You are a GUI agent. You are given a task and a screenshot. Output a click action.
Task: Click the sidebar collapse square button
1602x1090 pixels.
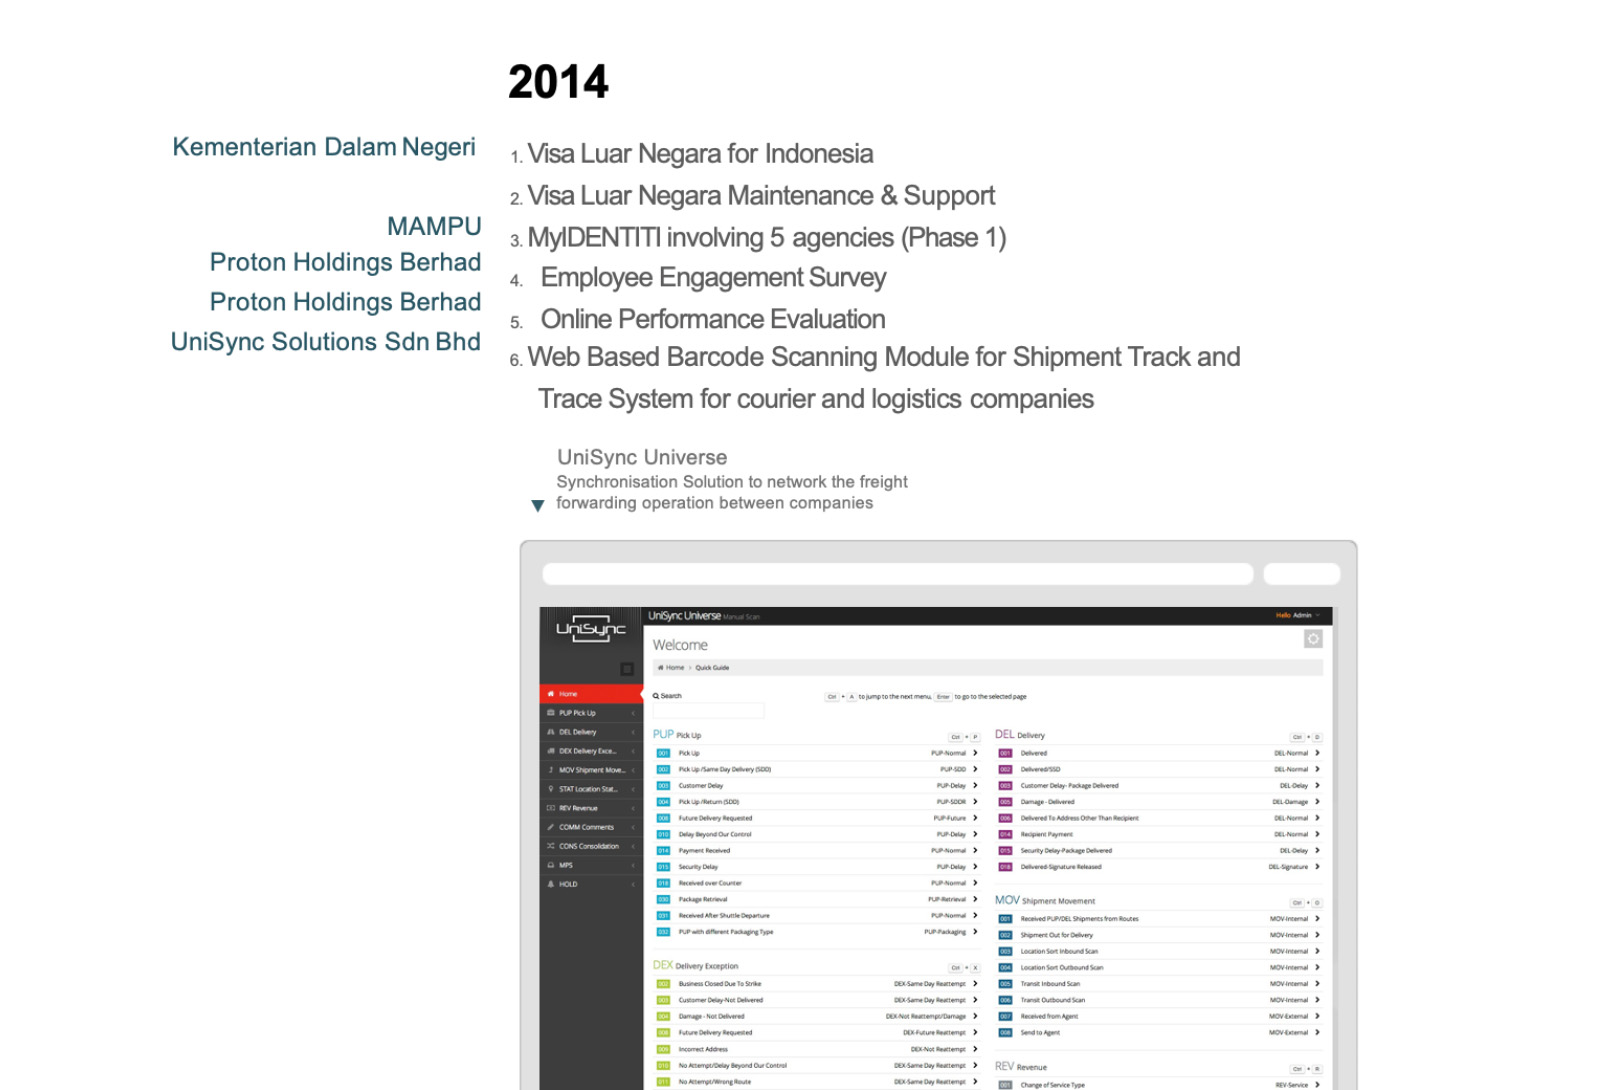coord(627,669)
